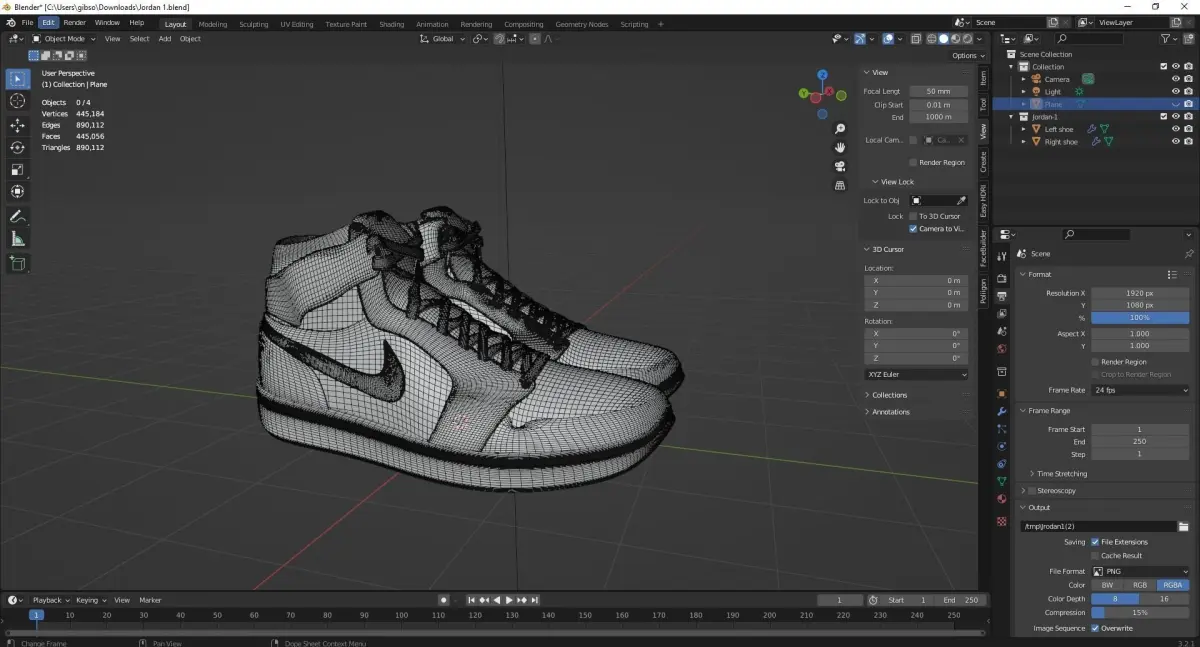Screen dimensions: 1200x647
Task: Select the Move tool
Action: click(x=18, y=125)
